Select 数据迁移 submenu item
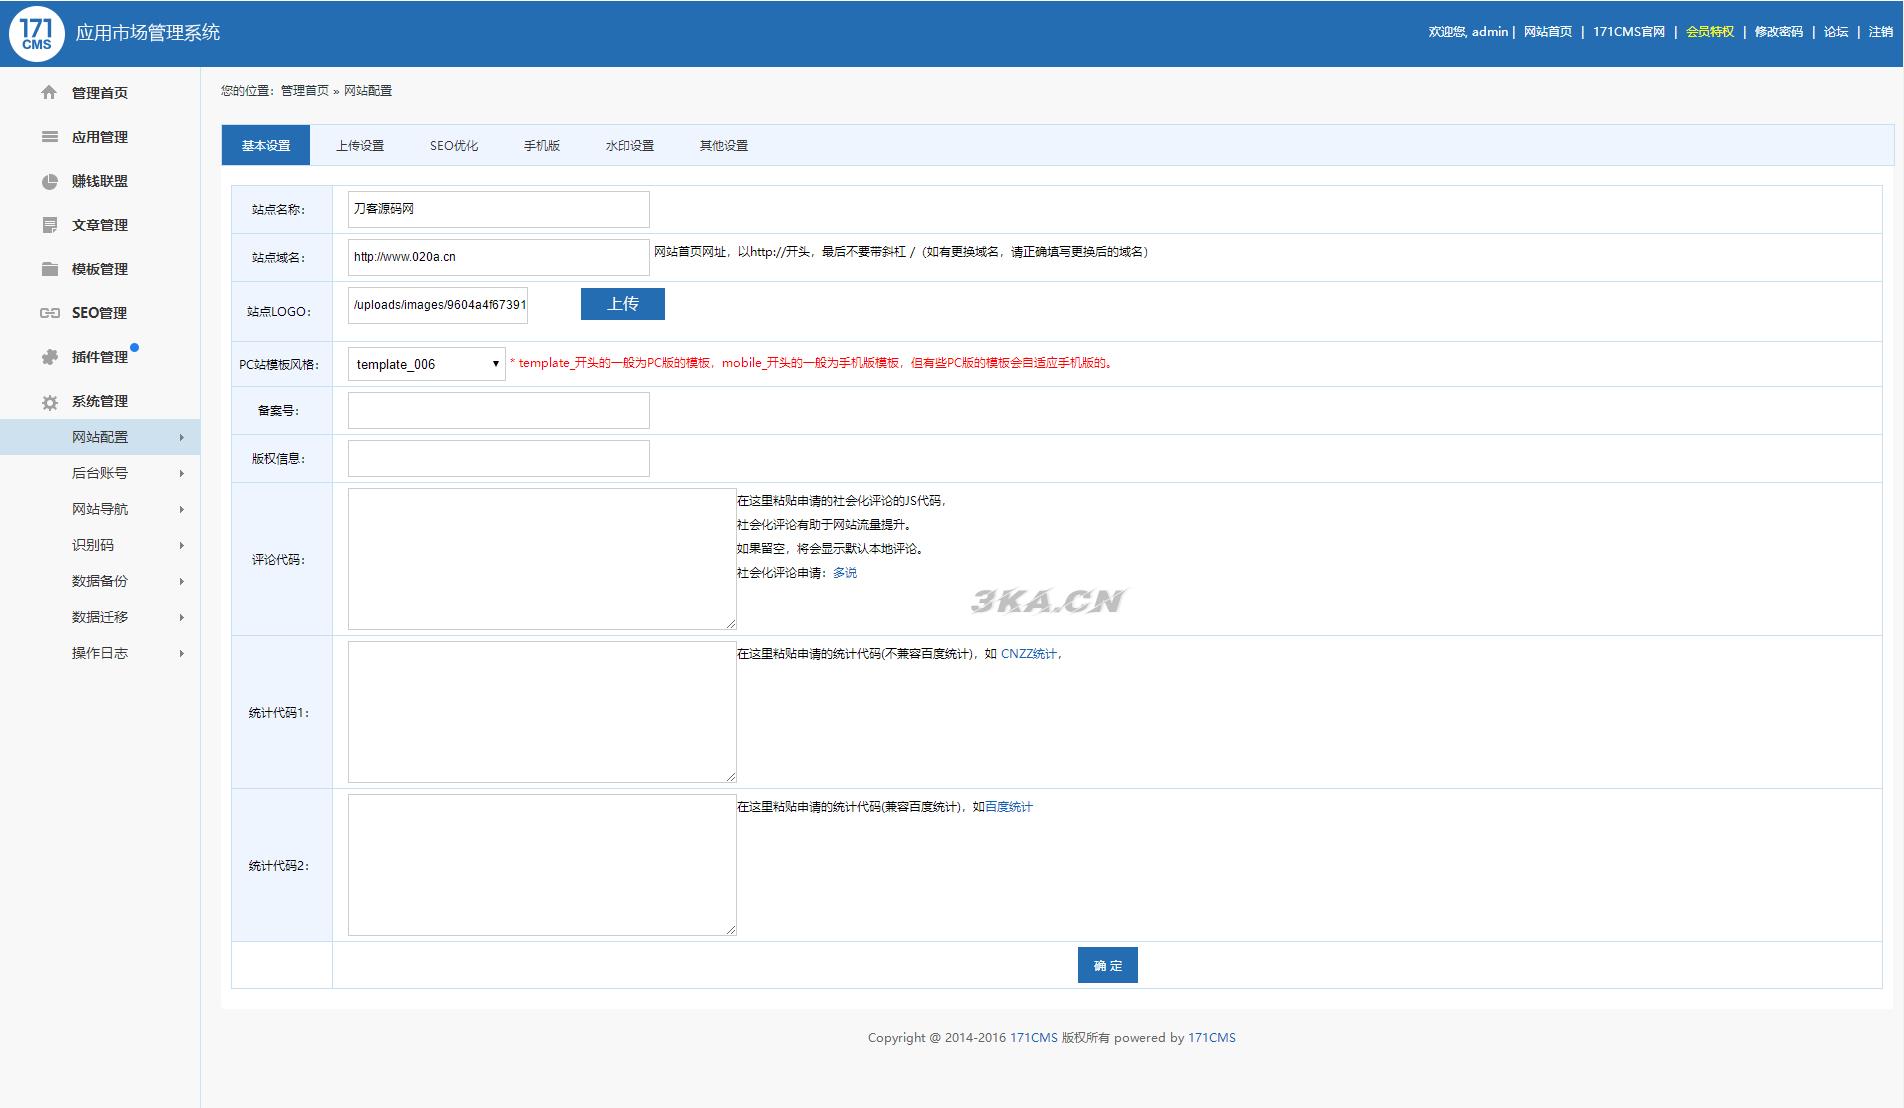Screen dimensions: 1904x1108 click(x=100, y=617)
